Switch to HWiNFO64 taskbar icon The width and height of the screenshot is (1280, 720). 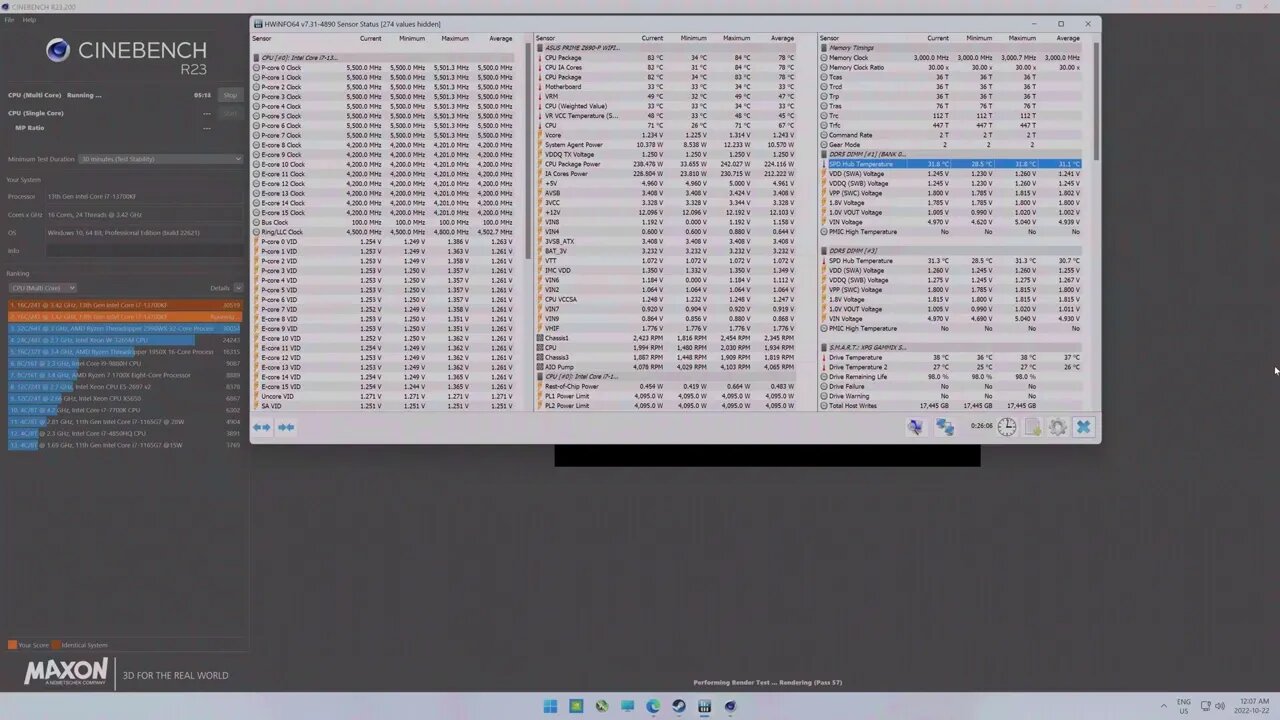pyautogui.click(x=704, y=706)
